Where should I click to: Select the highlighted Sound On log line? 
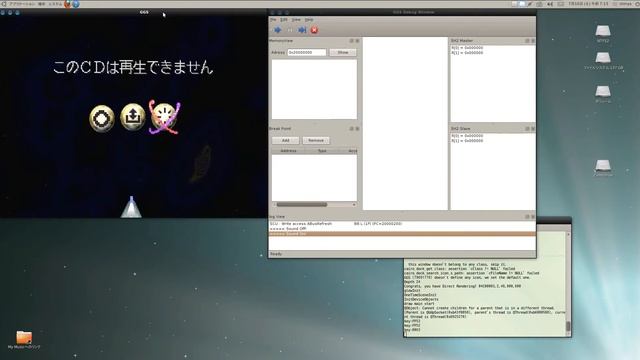[x=402, y=234]
